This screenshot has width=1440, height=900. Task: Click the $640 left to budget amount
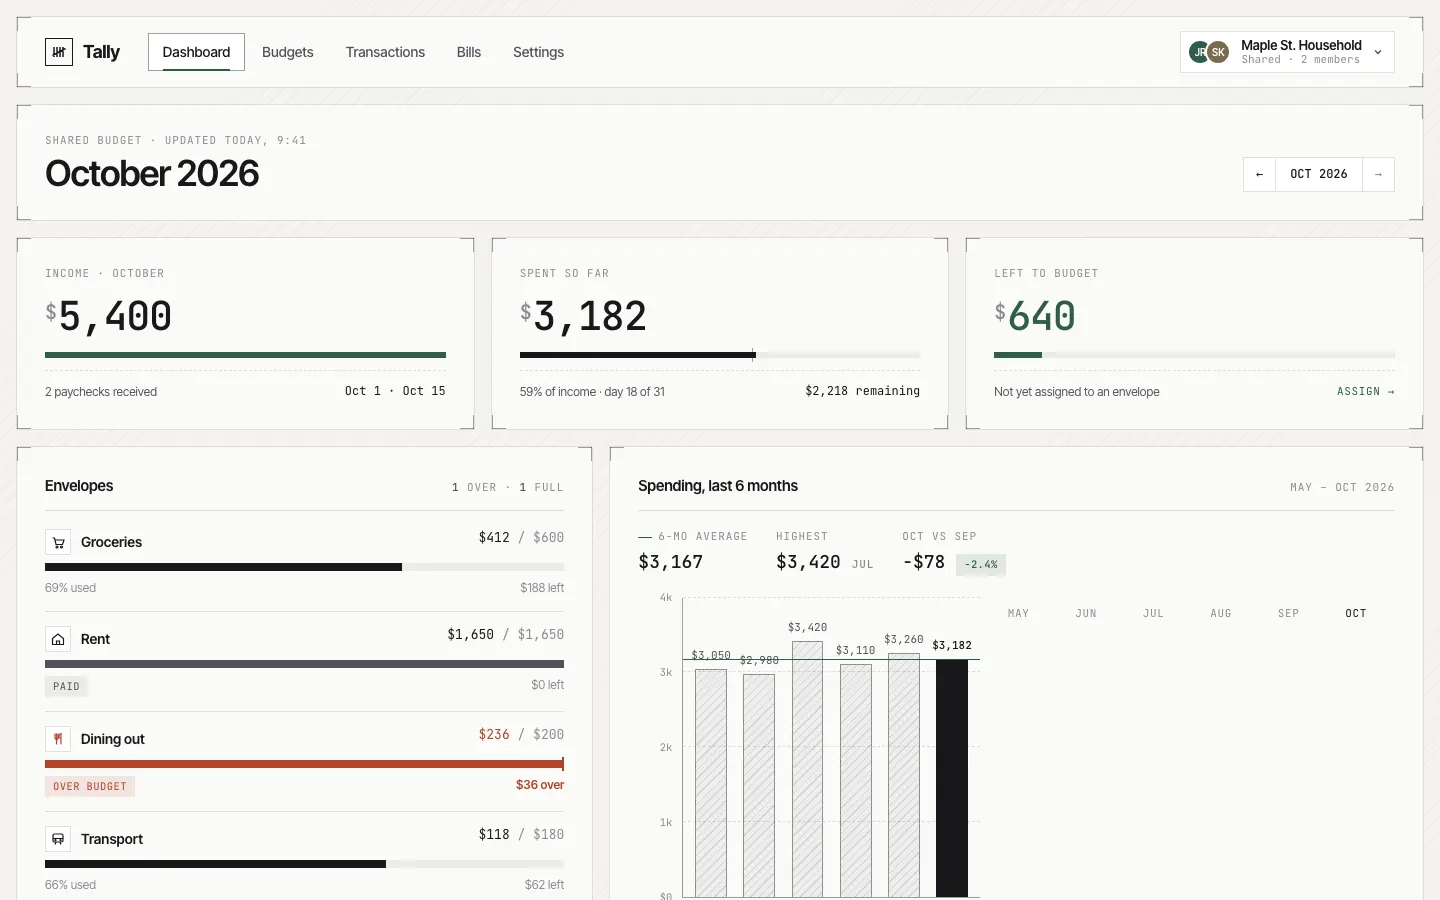(1034, 317)
